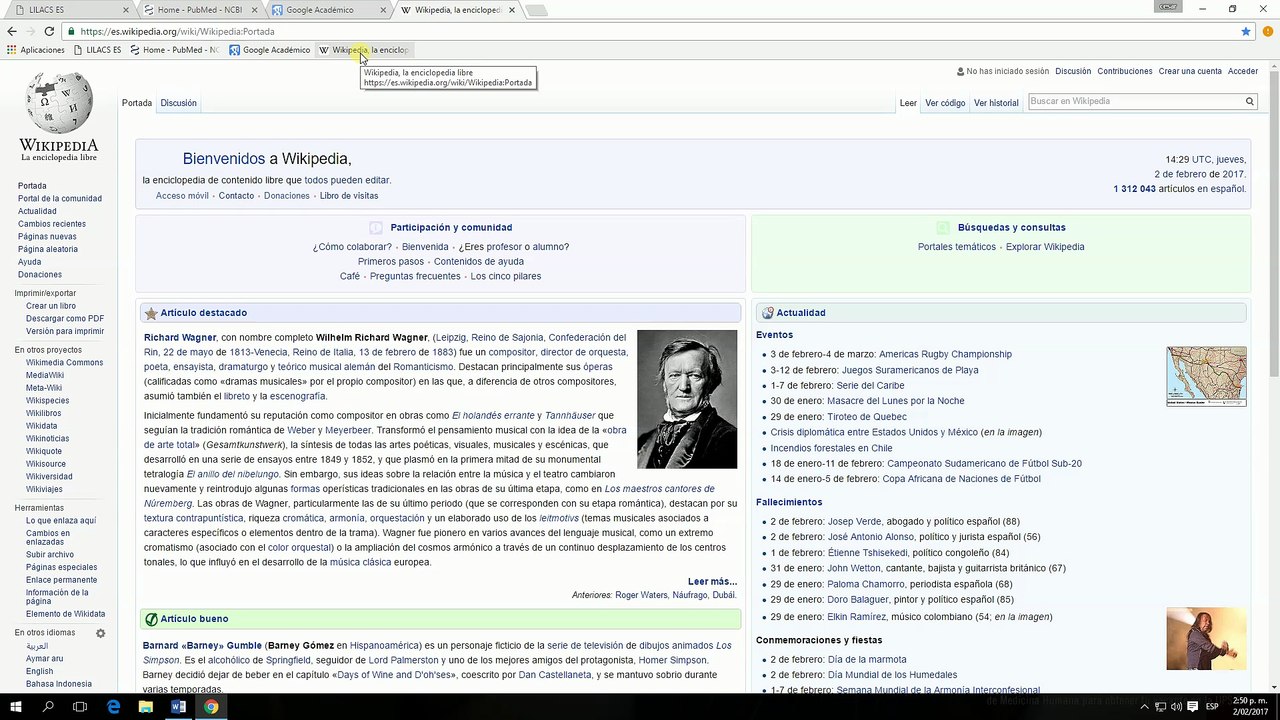
Task: Open File Explorer from the taskbar
Action: pos(146,707)
